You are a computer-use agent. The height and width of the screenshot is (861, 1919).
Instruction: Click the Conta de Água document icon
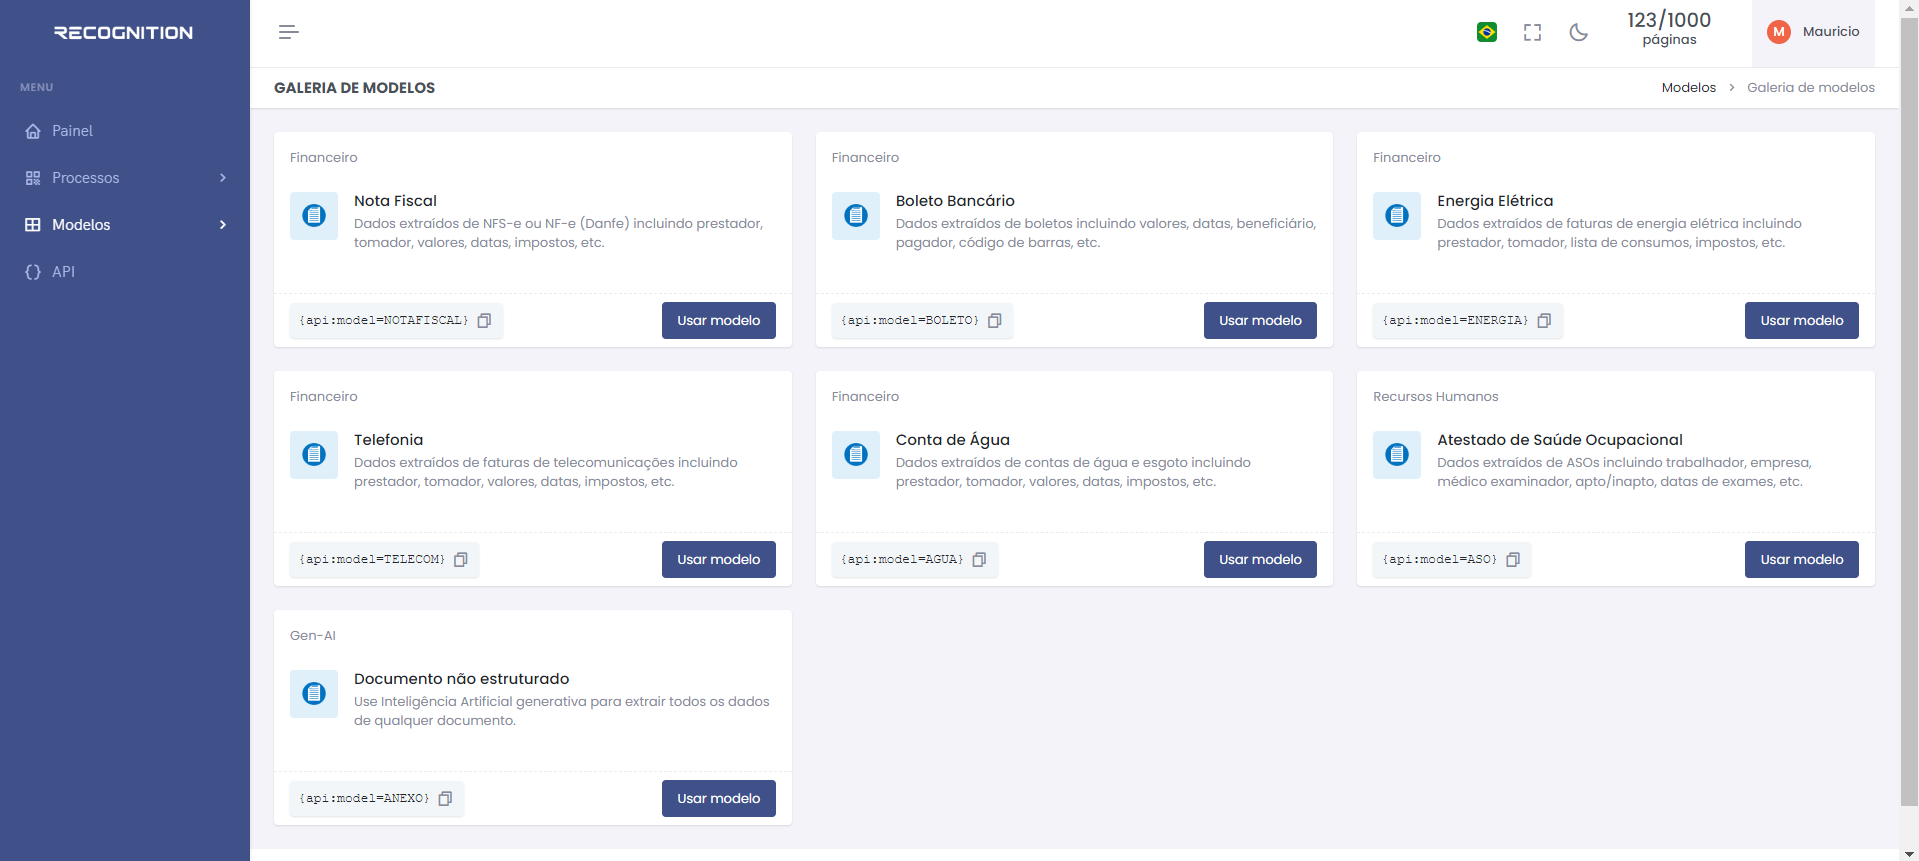(x=856, y=455)
